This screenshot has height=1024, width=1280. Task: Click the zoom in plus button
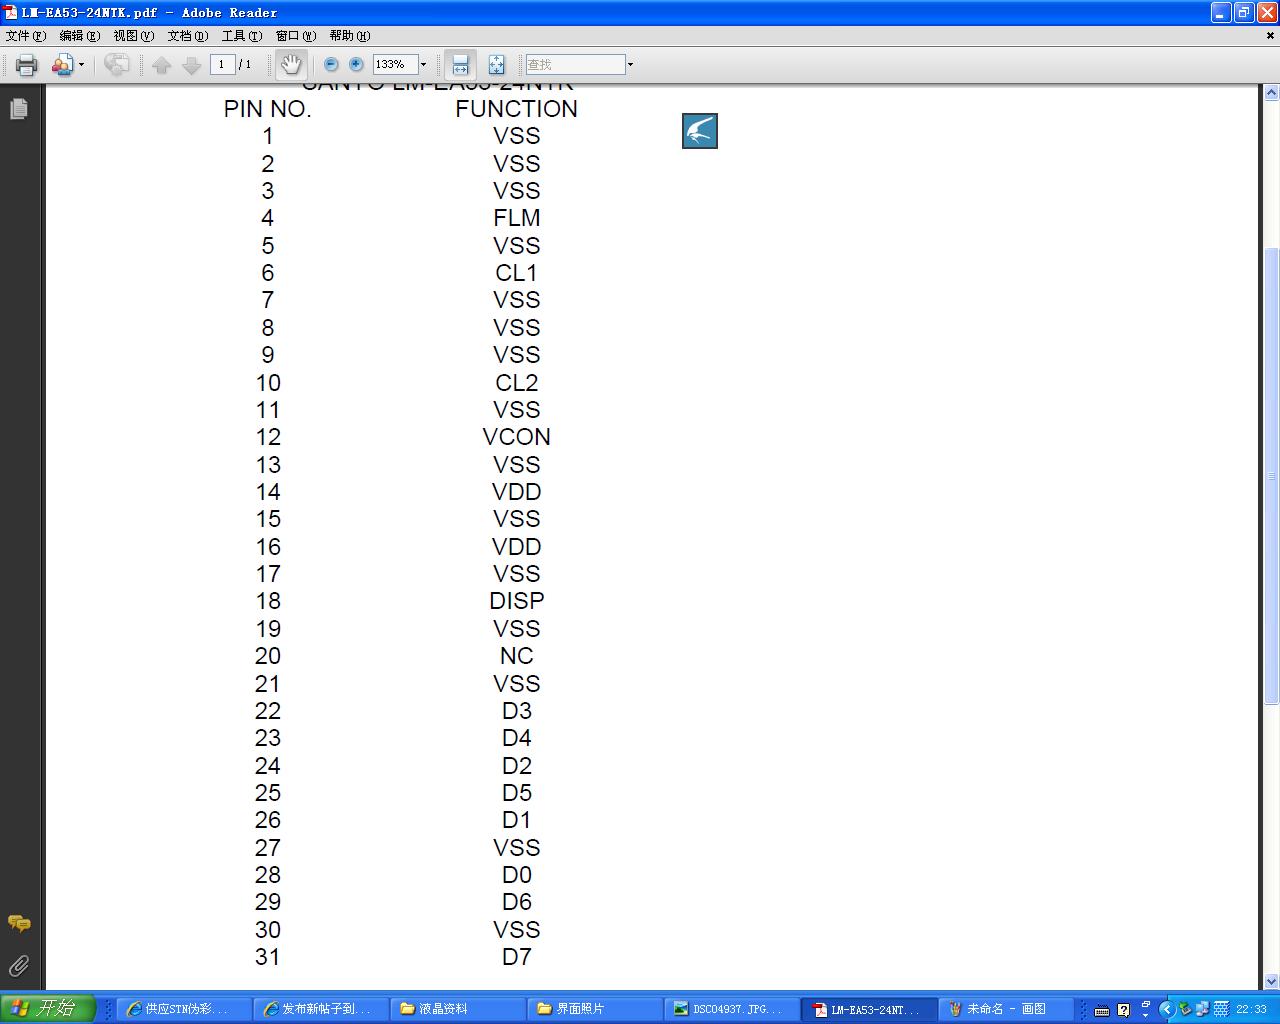[x=356, y=64]
